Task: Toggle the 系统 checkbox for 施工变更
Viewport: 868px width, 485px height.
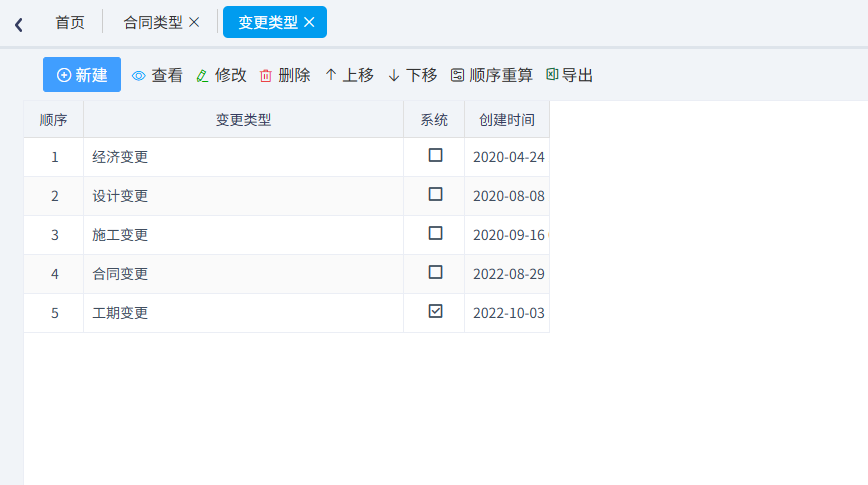Action: point(436,233)
